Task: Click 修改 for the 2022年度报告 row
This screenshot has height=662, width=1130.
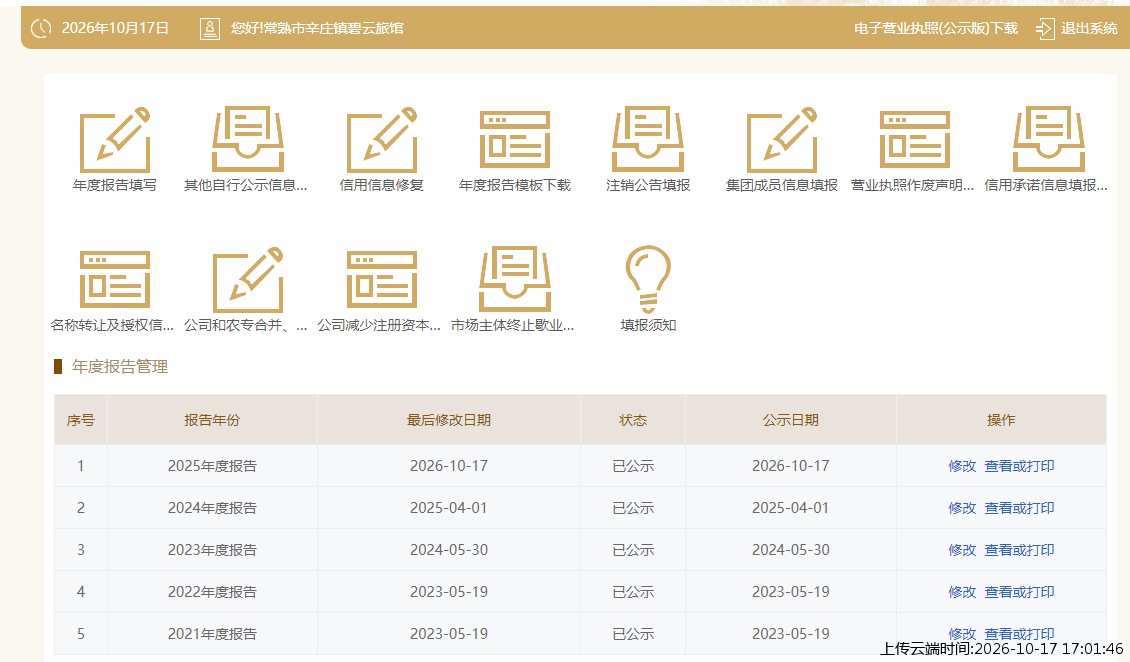Action: [962, 591]
